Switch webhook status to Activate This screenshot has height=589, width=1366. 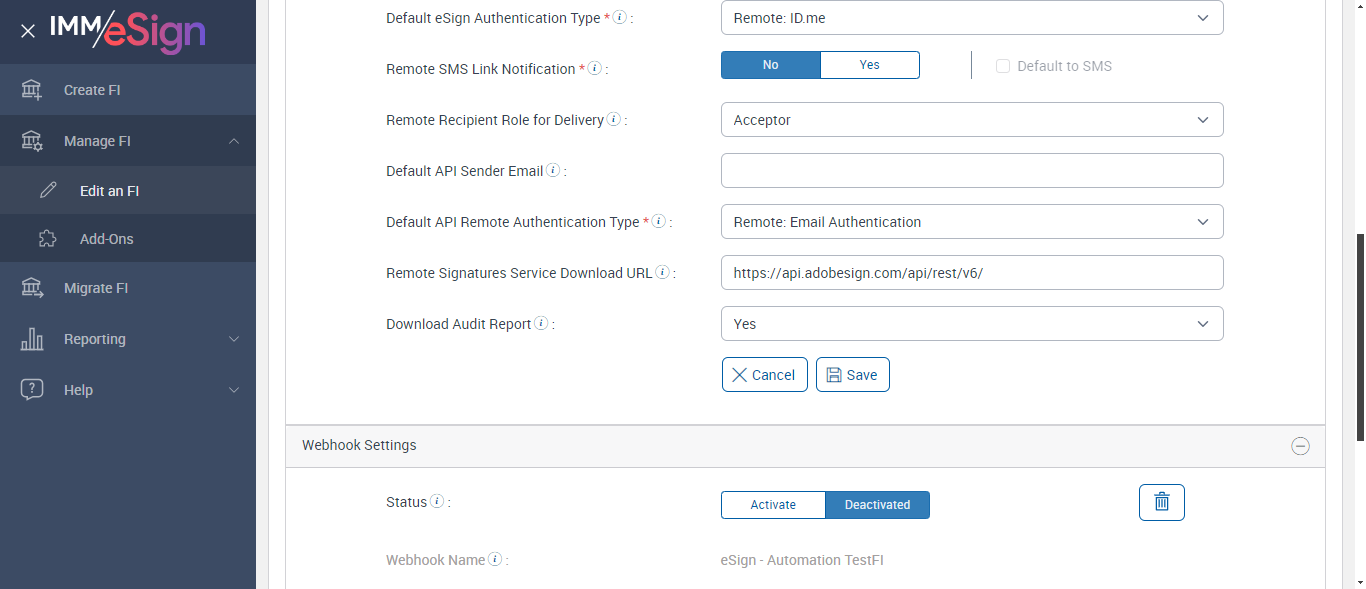[773, 505]
